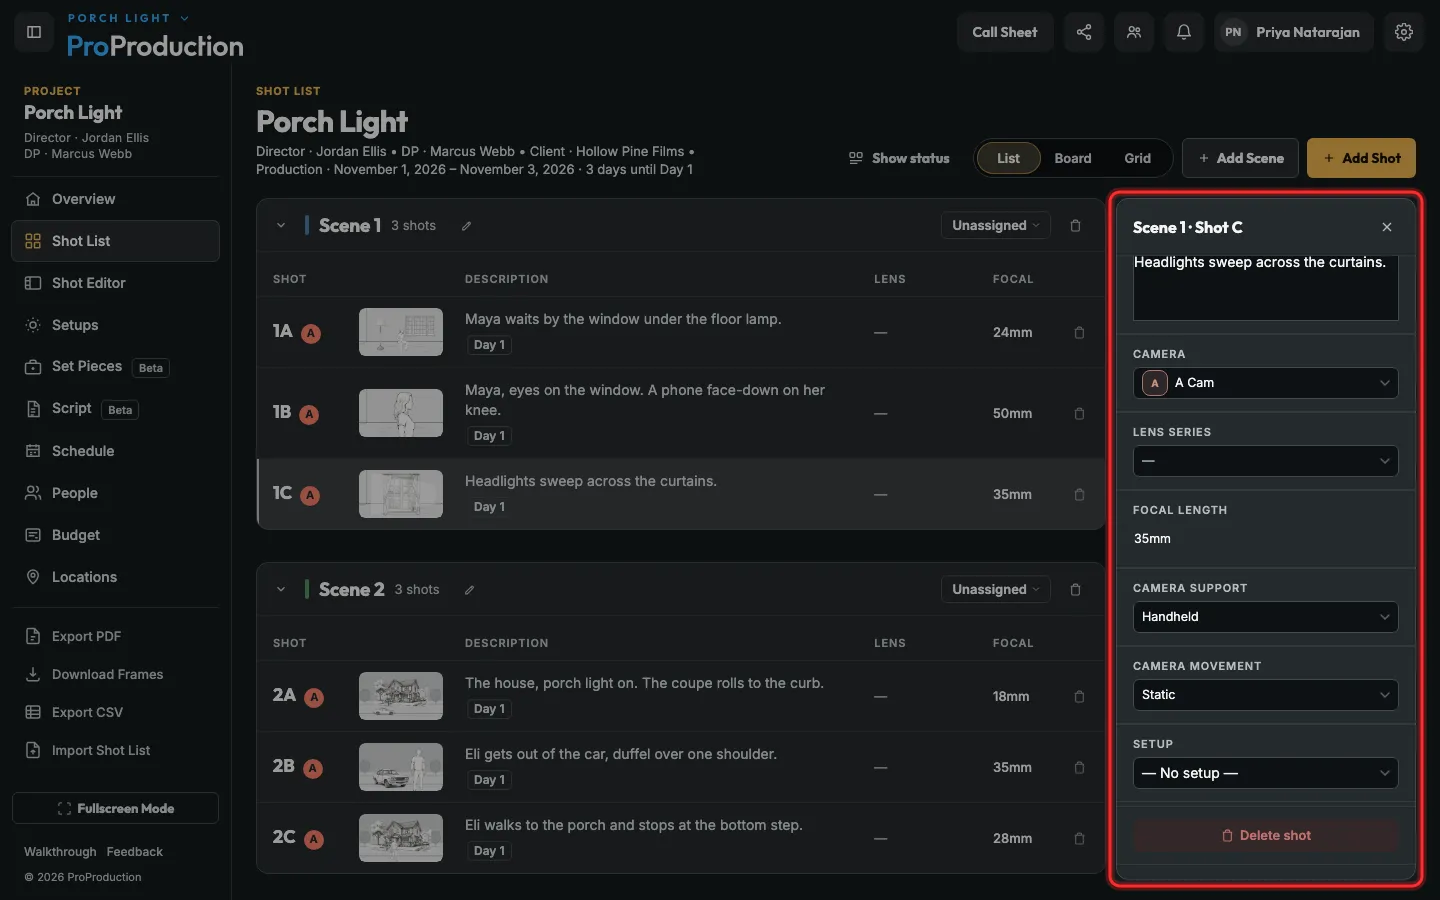Viewport: 1440px width, 900px height.
Task: Open Lens Series dropdown
Action: click(x=1265, y=461)
